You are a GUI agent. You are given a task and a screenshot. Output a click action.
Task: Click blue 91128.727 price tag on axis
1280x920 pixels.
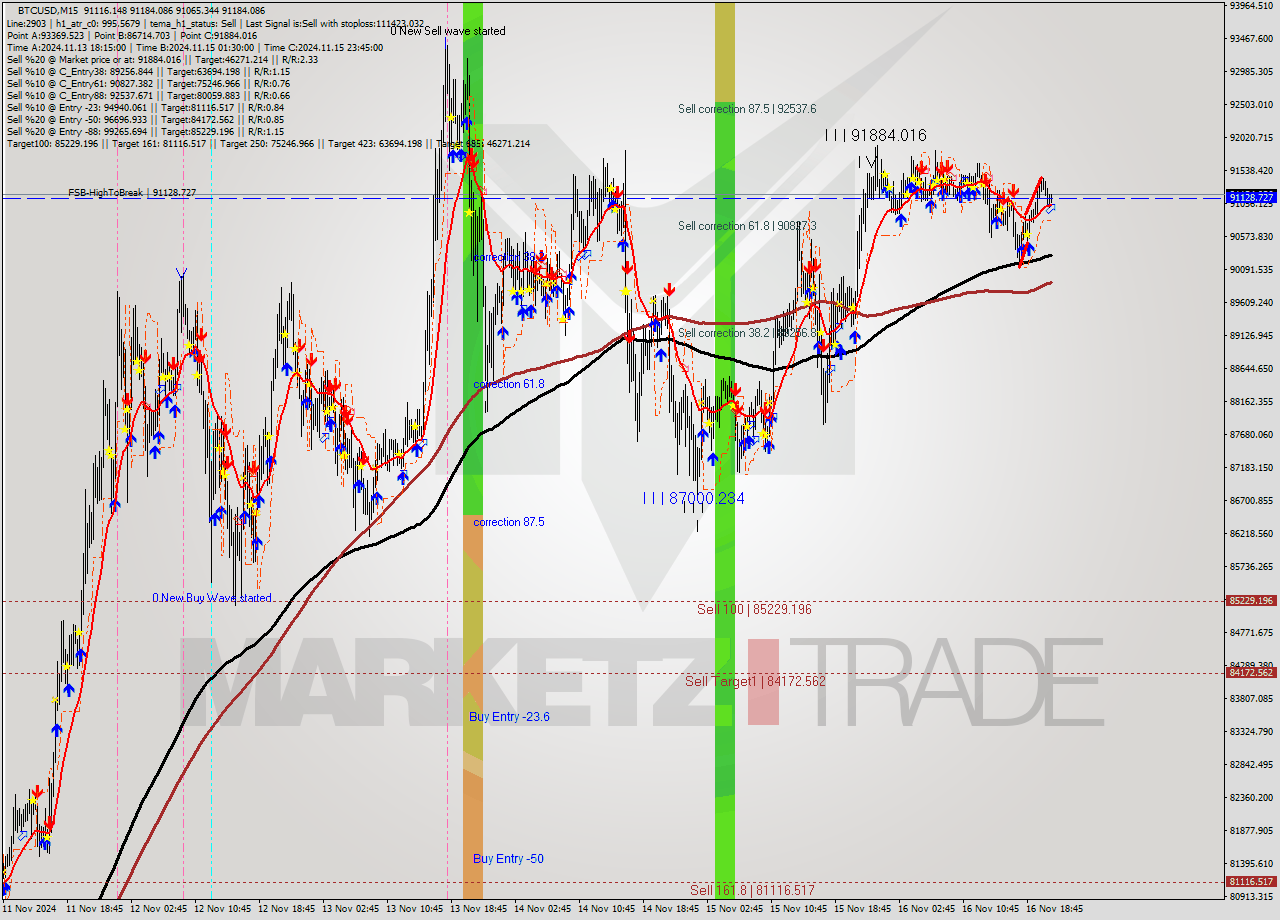click(1250, 197)
